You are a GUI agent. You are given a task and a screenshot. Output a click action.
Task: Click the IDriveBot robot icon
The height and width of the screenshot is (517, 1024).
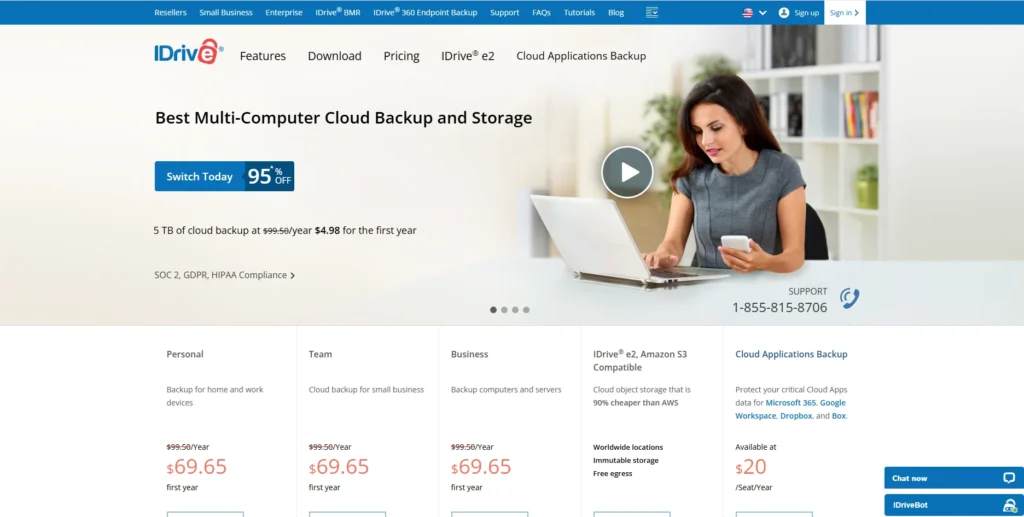pos(1010,505)
